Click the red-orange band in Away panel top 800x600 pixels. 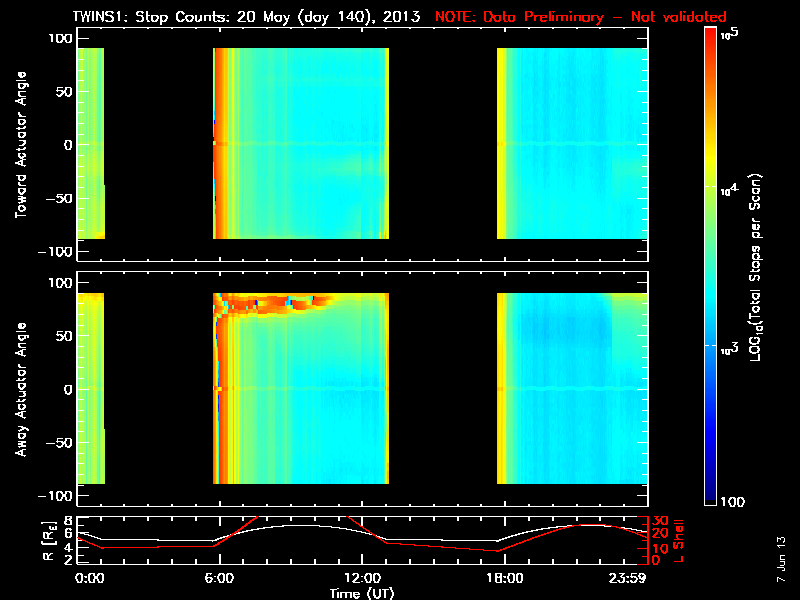click(276, 302)
